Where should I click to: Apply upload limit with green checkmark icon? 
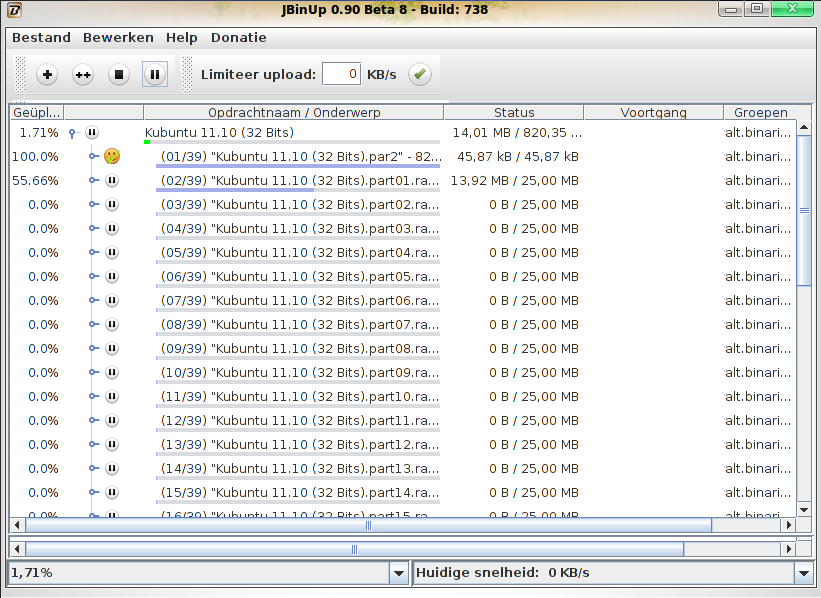pyautogui.click(x=420, y=74)
